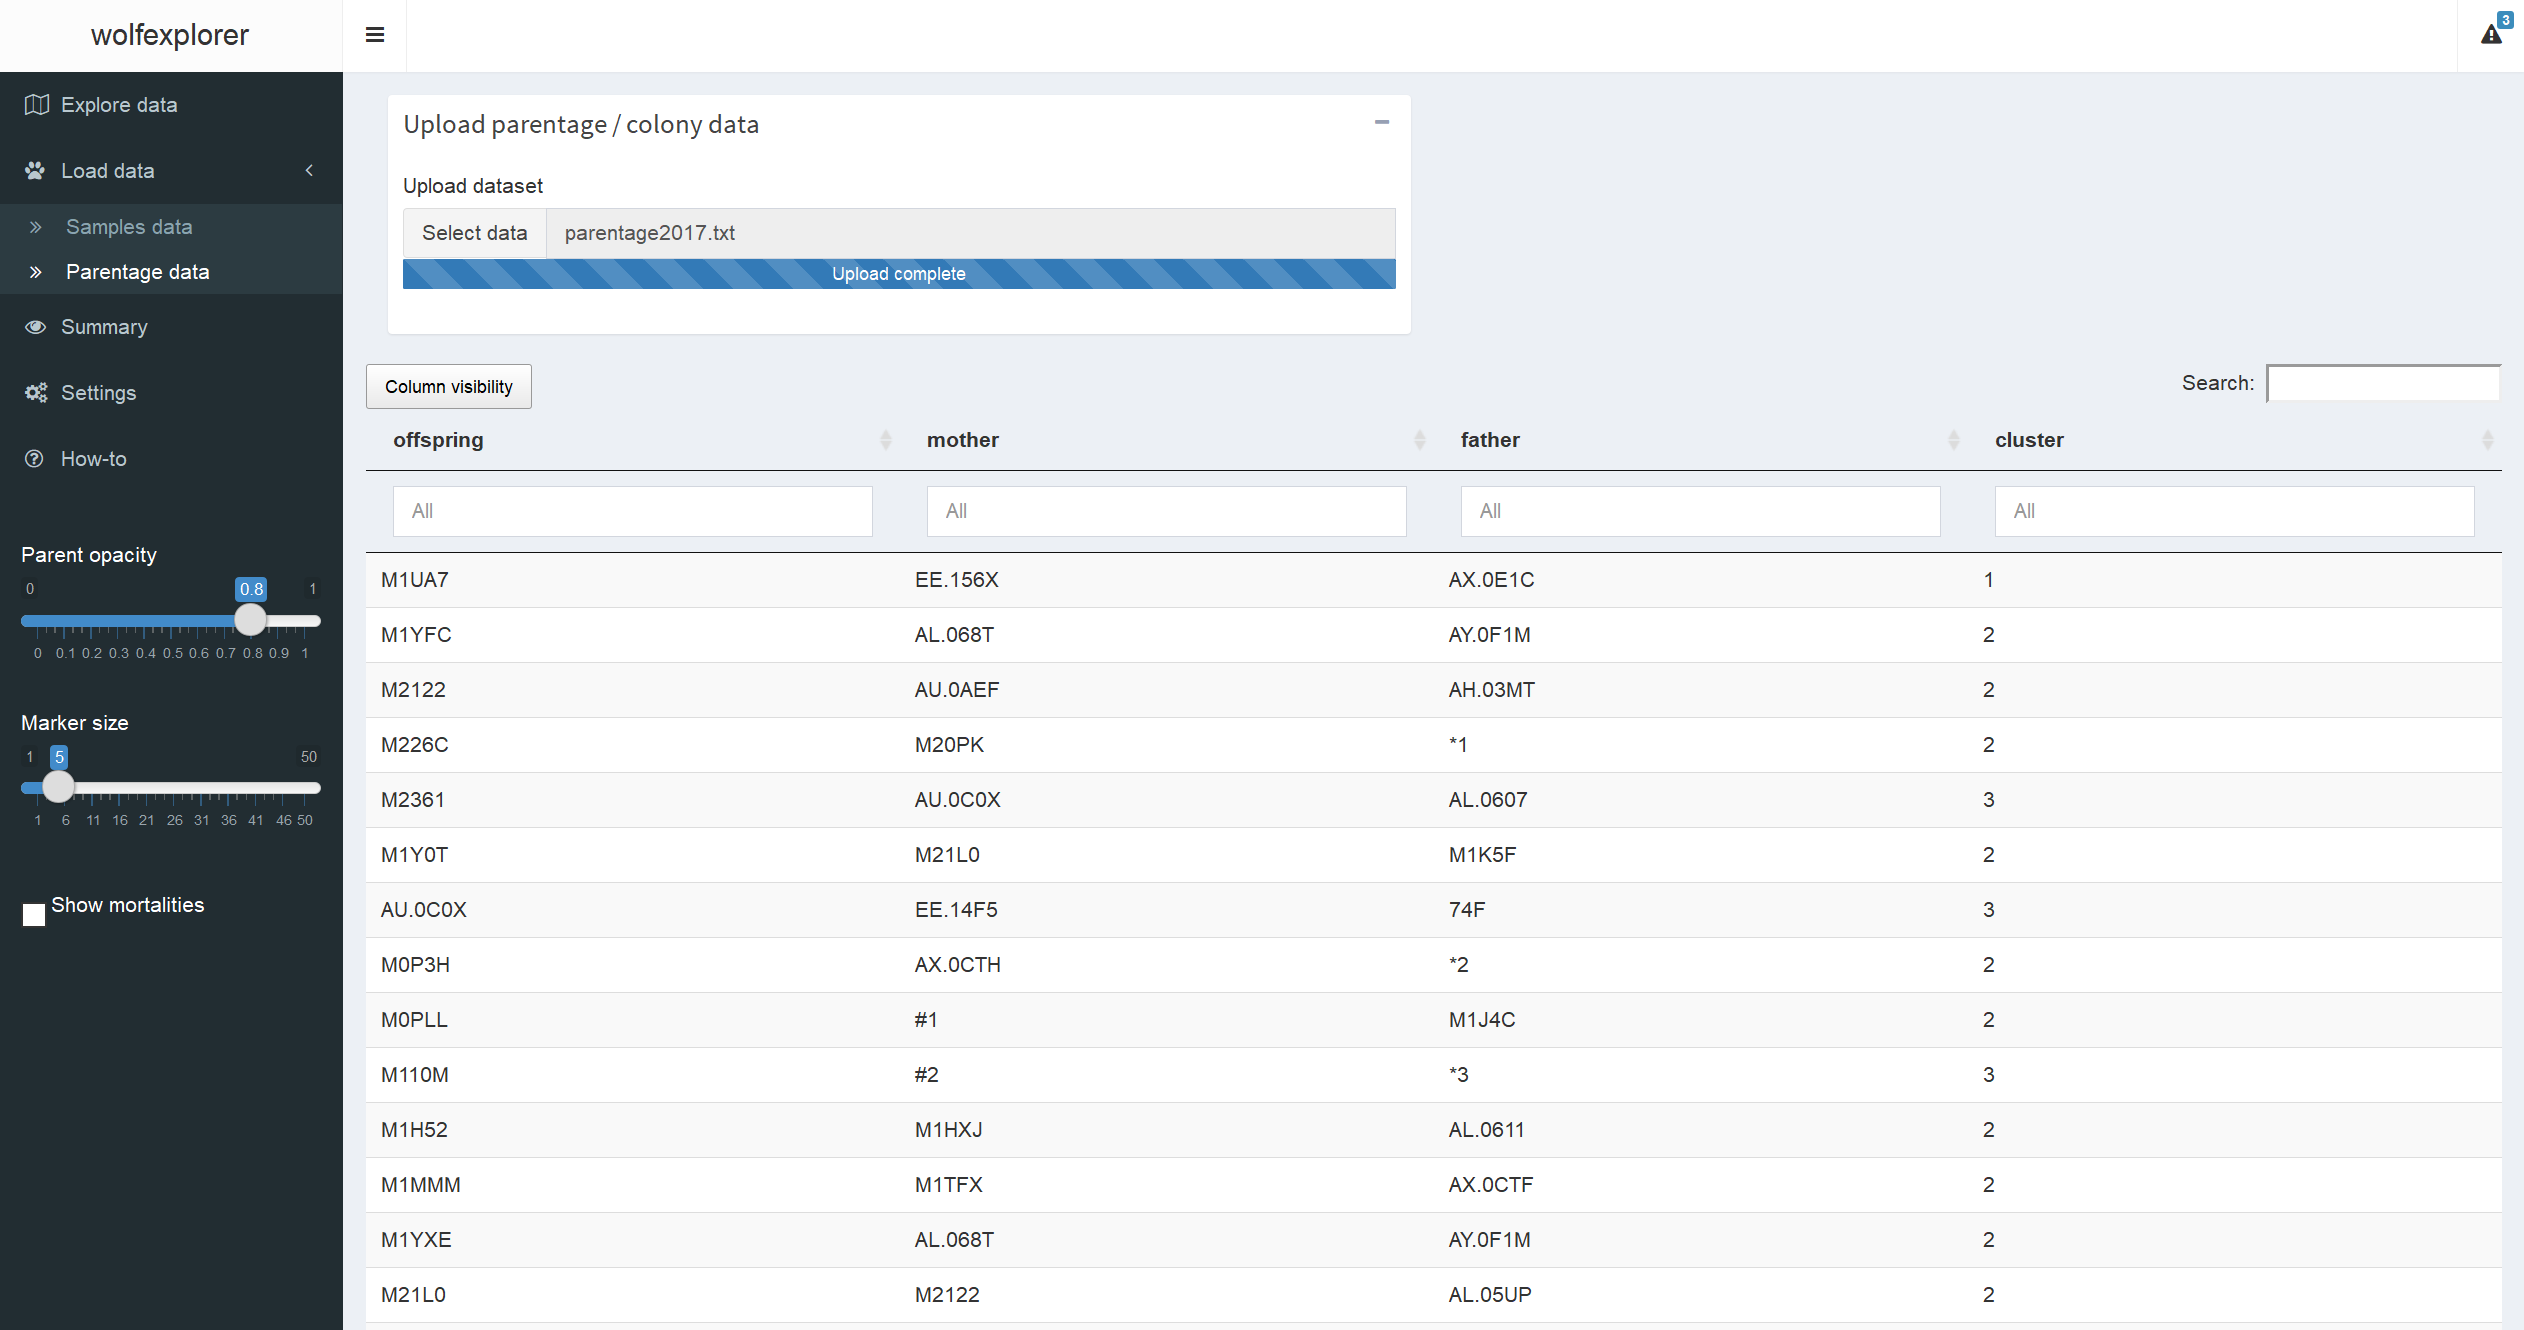
Task: Click the How-to question mark icon
Action: tap(35, 459)
